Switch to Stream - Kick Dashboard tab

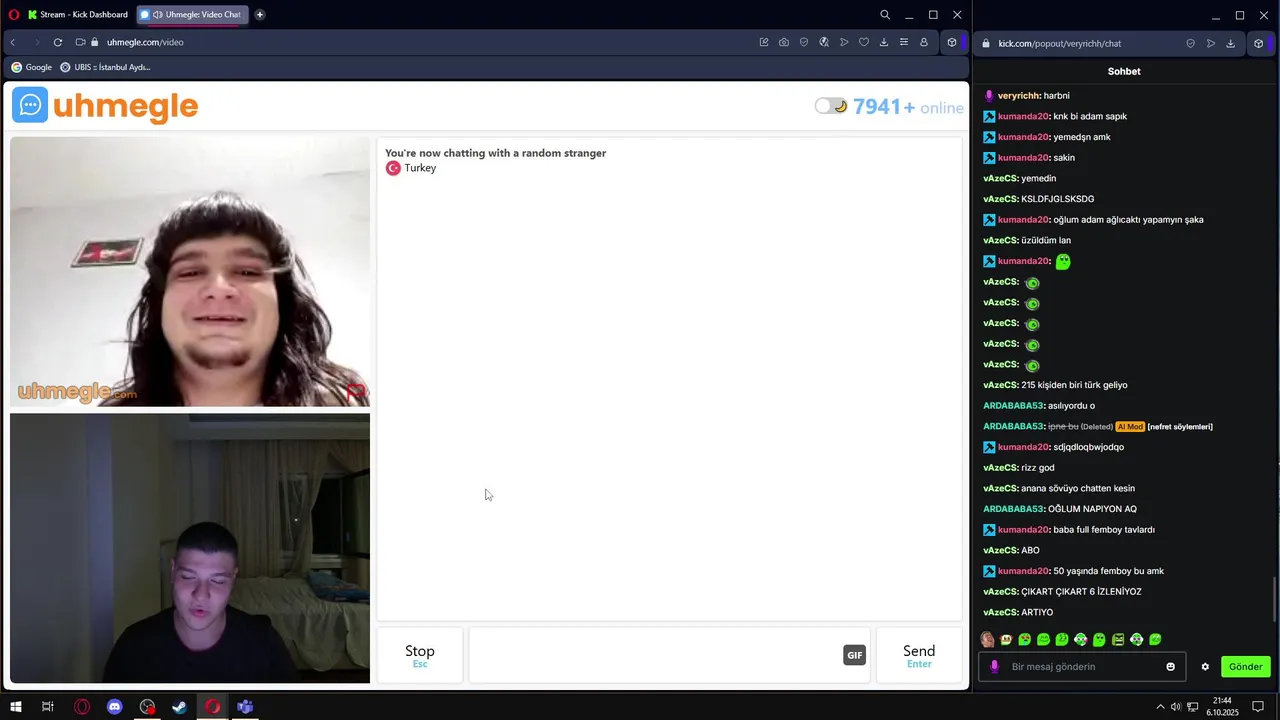coord(77,15)
